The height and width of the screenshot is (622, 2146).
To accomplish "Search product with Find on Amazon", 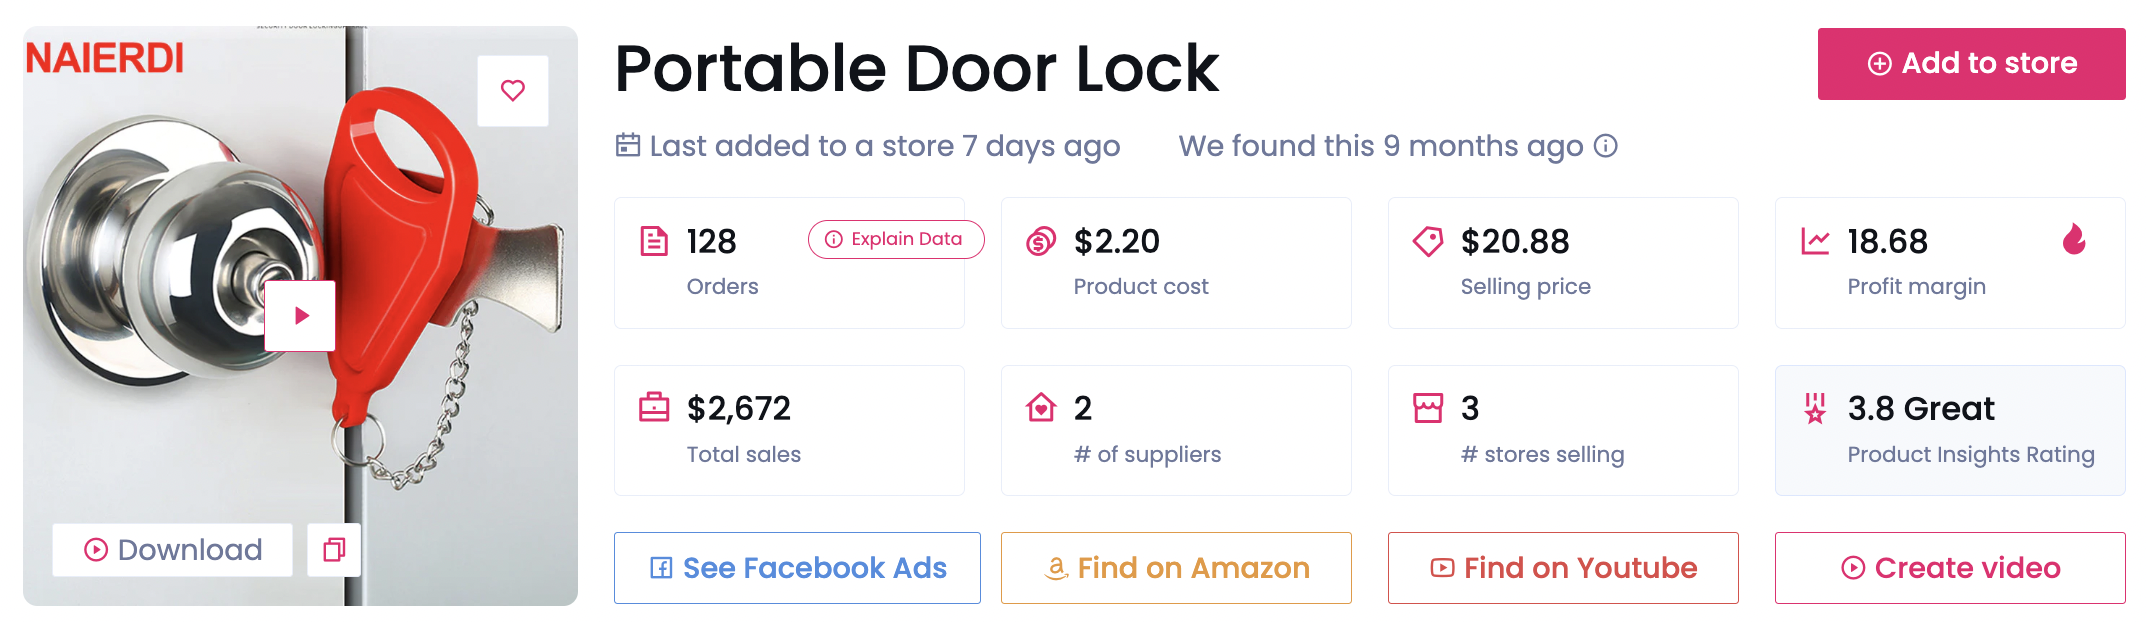I will 1176,568.
